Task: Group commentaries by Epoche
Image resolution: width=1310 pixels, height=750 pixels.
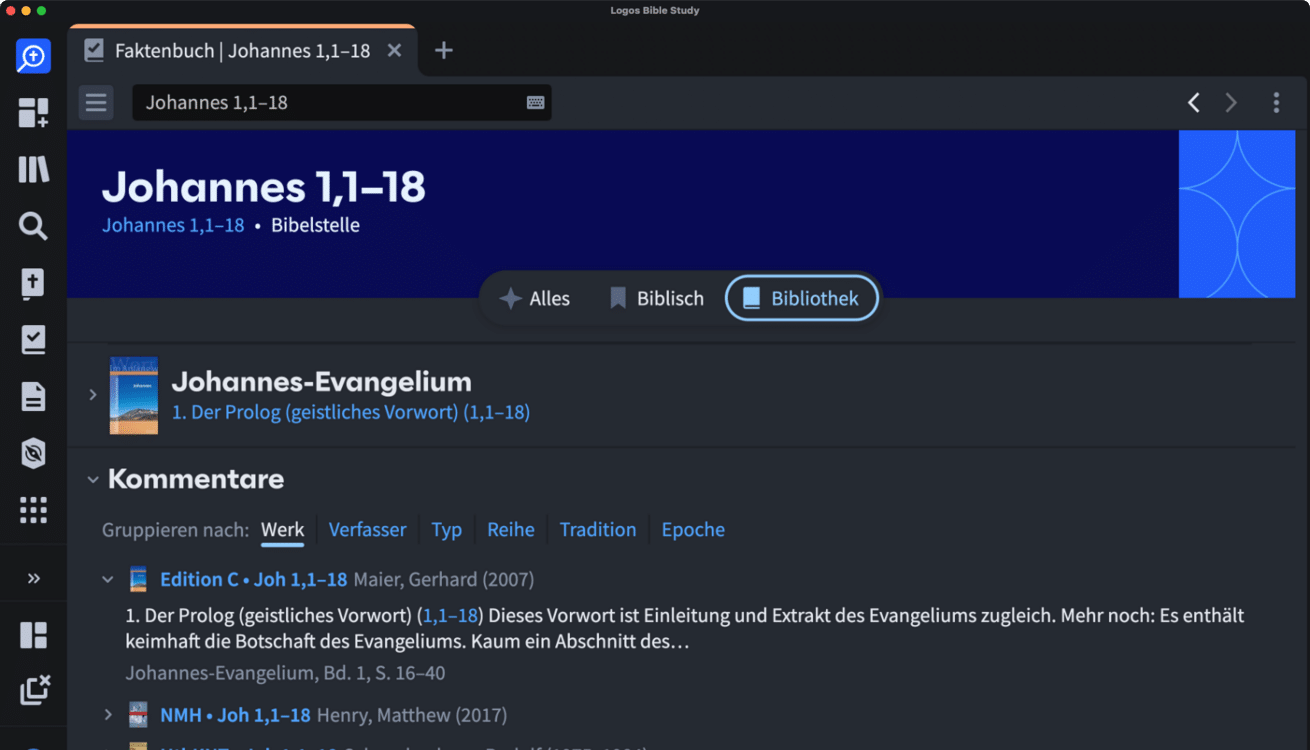Action: [x=693, y=530]
